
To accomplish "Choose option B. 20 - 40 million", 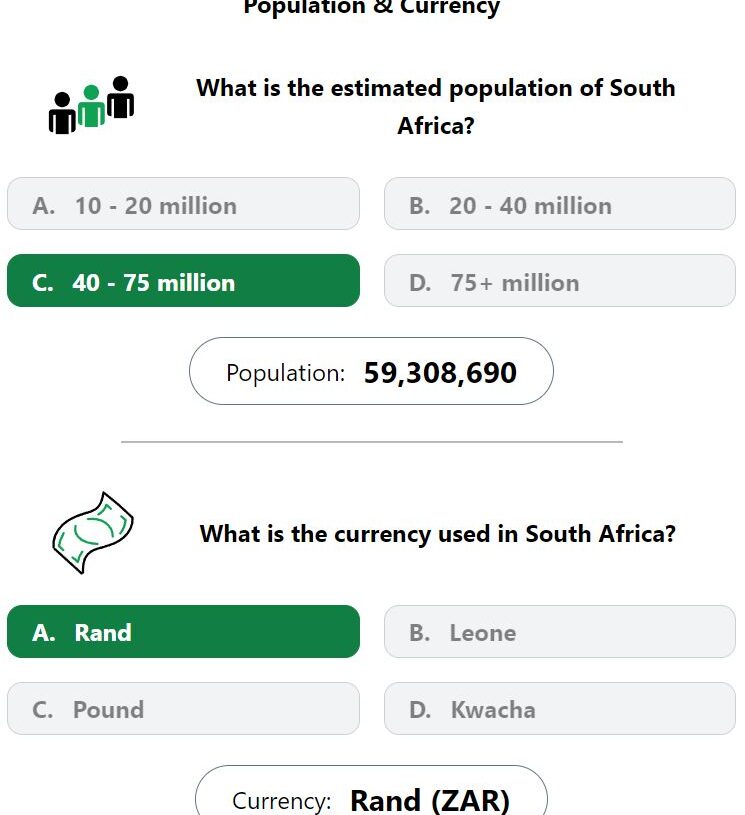I will (560, 204).
